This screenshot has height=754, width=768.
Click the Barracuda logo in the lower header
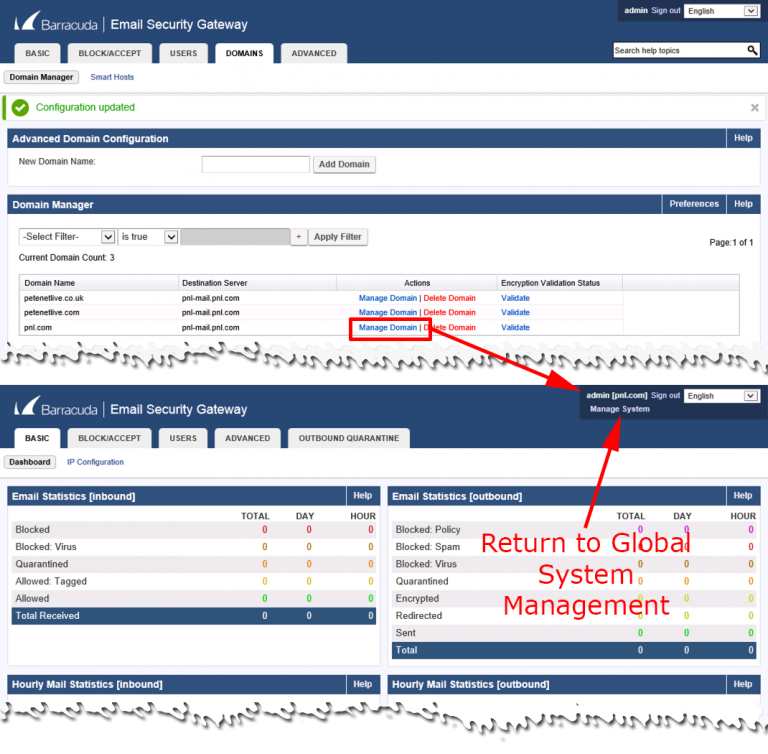point(56,408)
